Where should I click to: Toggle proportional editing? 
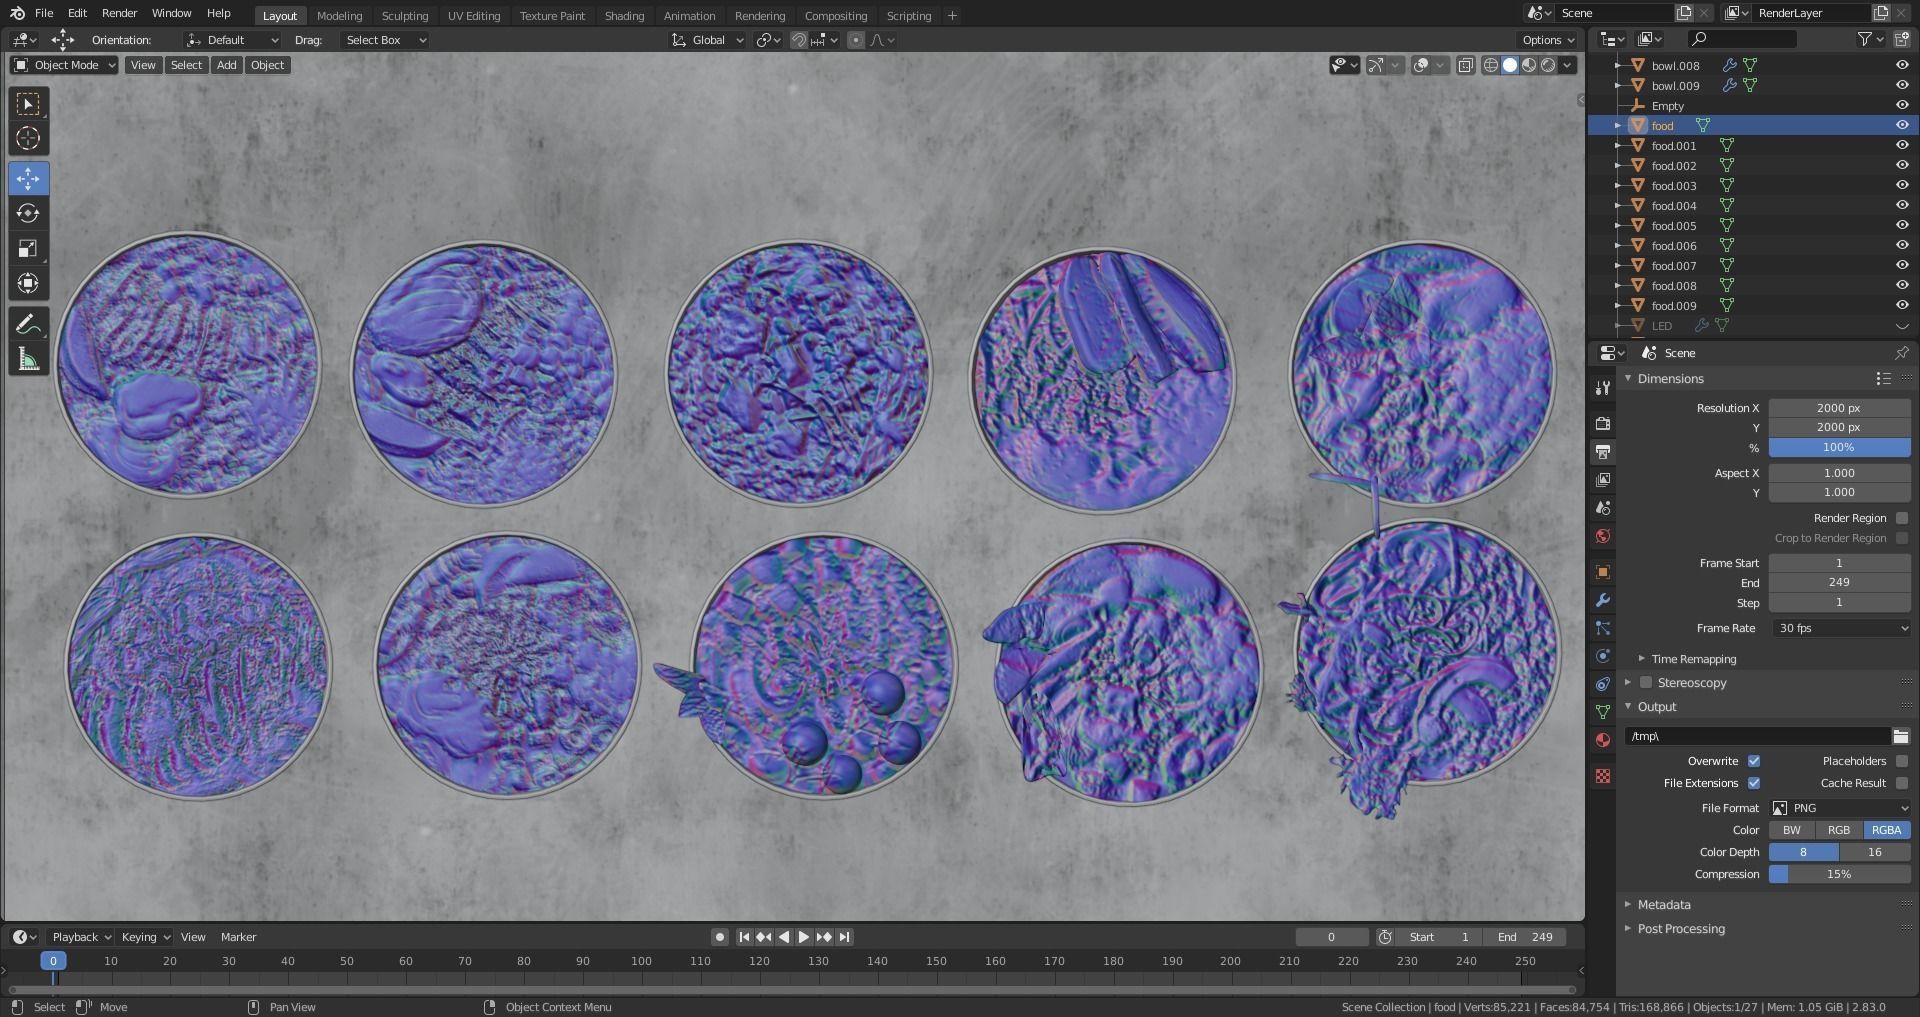click(856, 40)
